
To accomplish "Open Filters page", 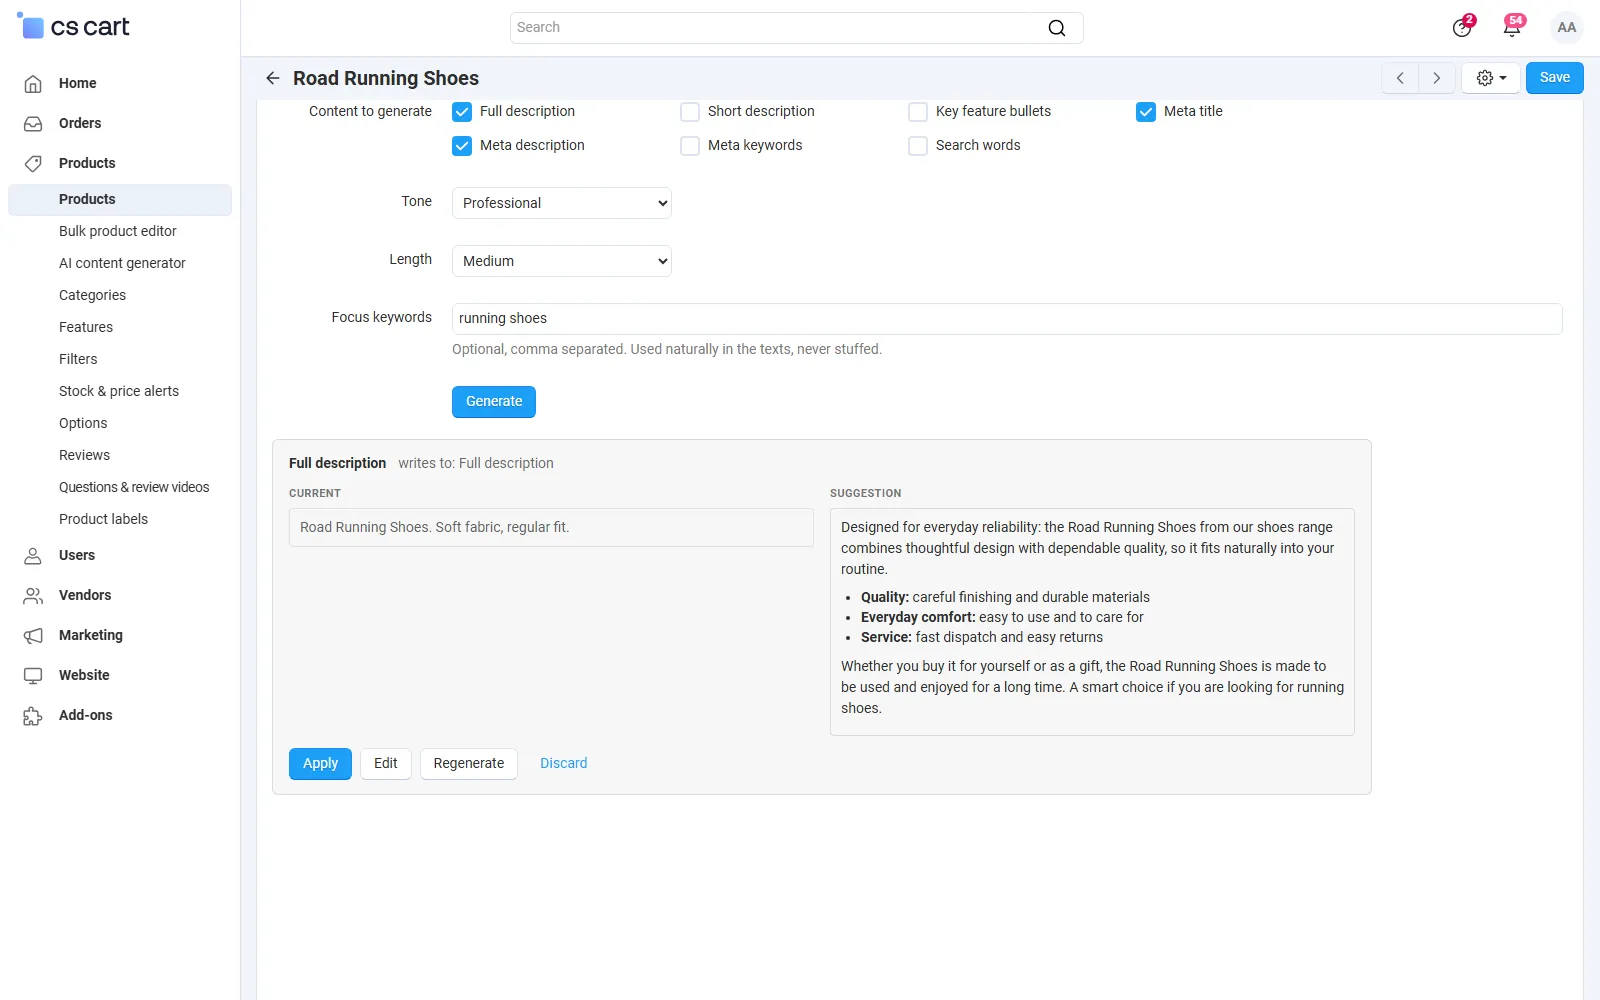I will tap(78, 359).
